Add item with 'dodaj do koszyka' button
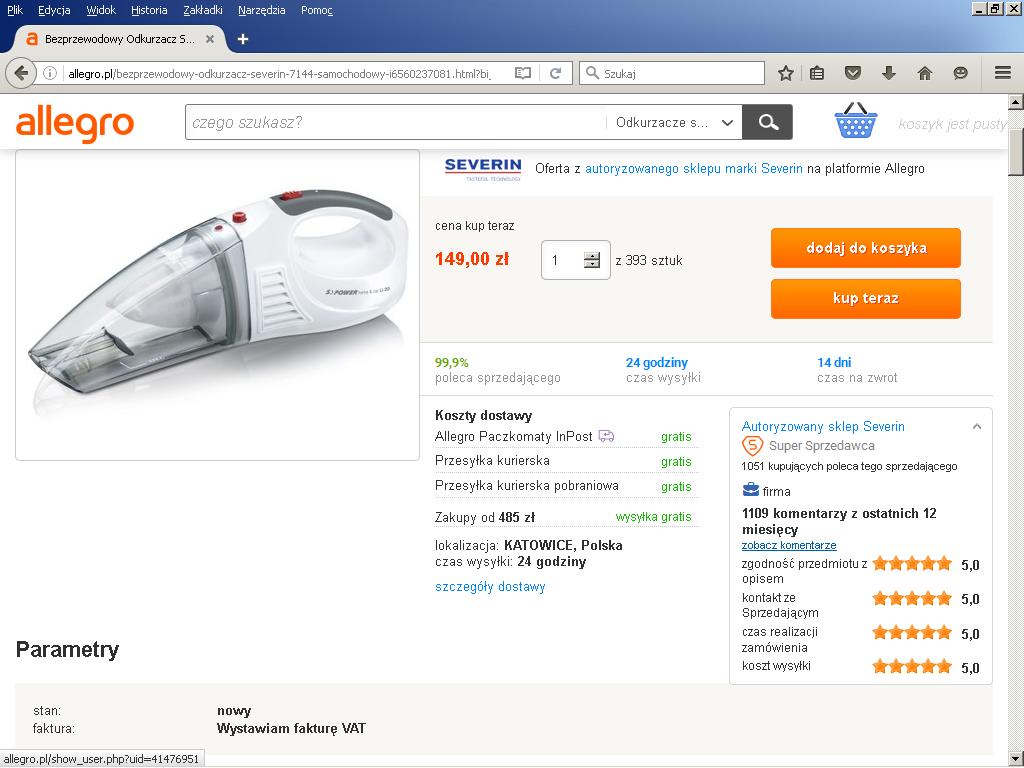The image size is (1024, 768). [x=865, y=248]
